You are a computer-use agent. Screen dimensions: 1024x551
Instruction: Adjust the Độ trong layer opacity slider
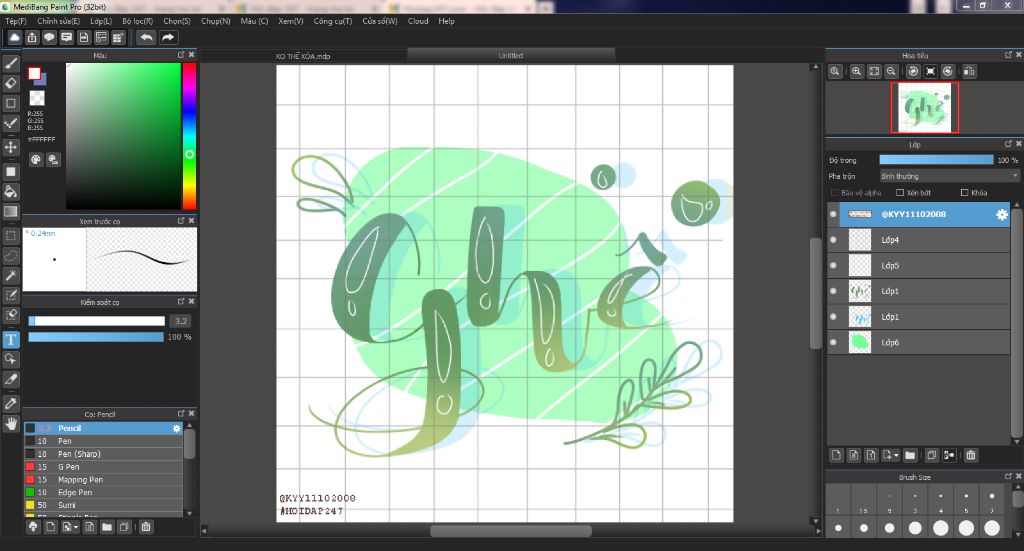936,160
